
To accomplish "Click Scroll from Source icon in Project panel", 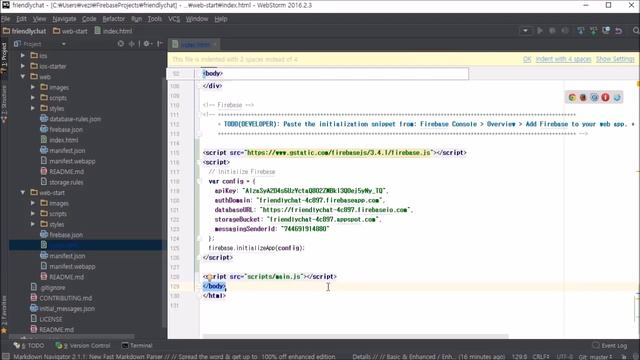I will [x=120, y=44].
